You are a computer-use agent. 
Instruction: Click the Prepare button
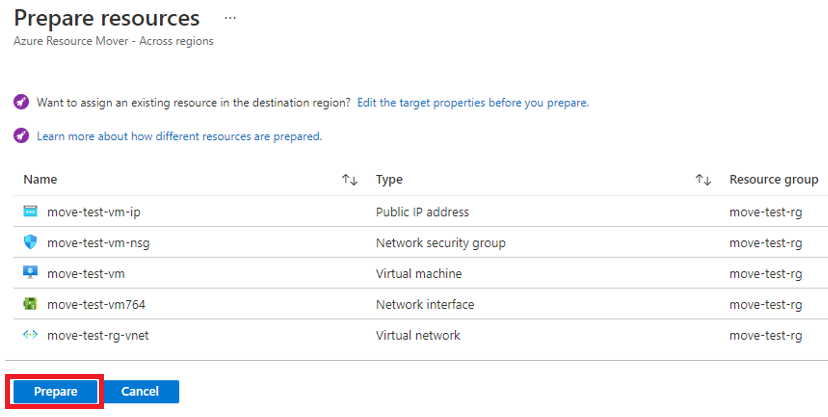(x=55, y=391)
